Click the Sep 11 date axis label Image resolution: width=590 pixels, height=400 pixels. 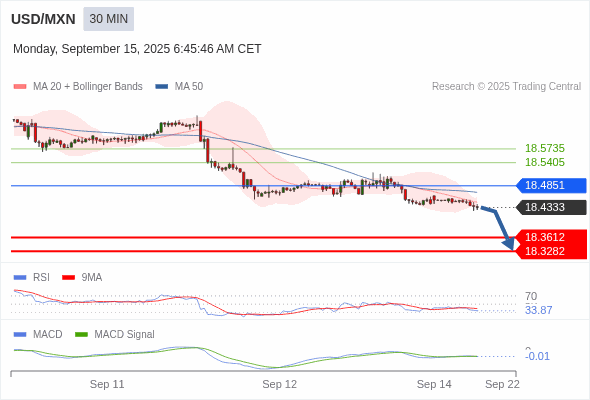click(x=107, y=384)
